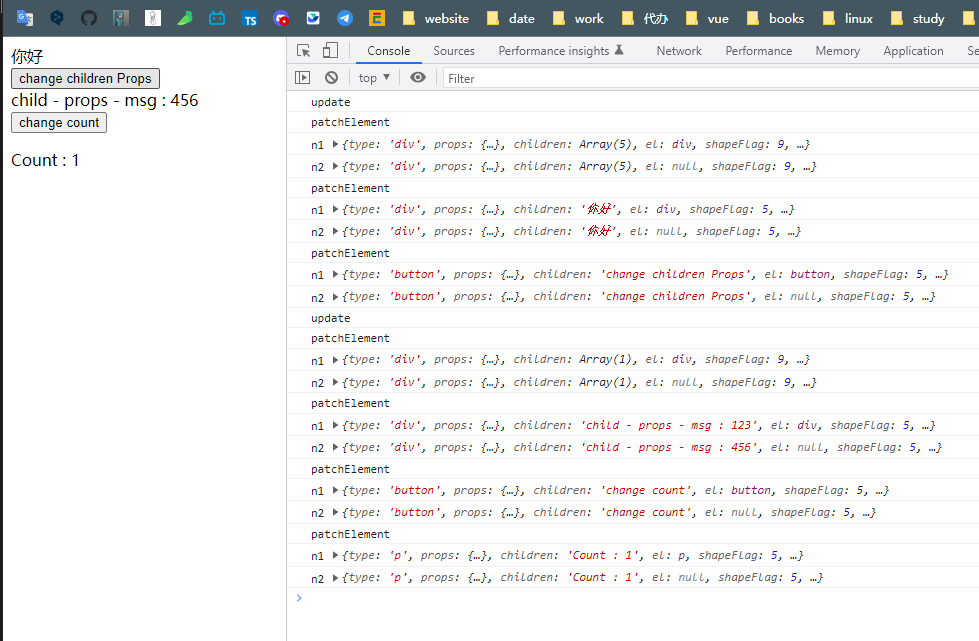The width and height of the screenshot is (979, 641).
Task: Open the purple cloud with red dot bookmark
Action: click(x=281, y=18)
